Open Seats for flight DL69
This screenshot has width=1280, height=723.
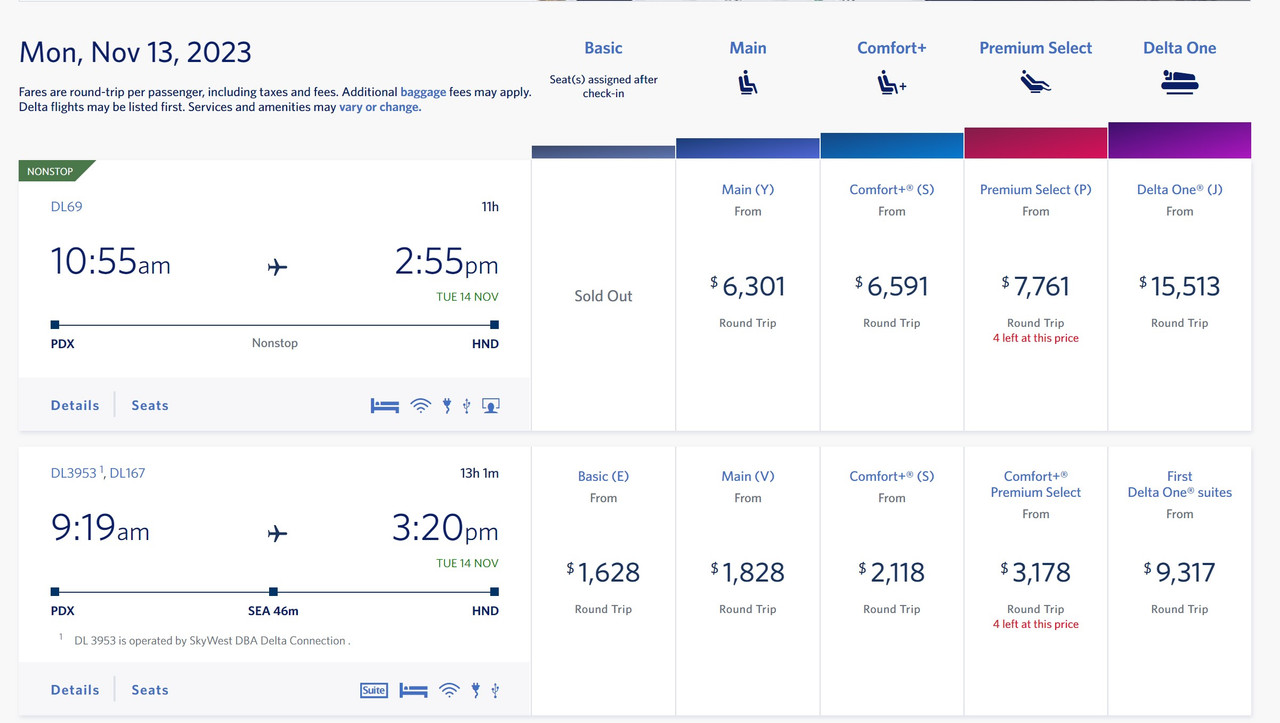[x=150, y=405]
